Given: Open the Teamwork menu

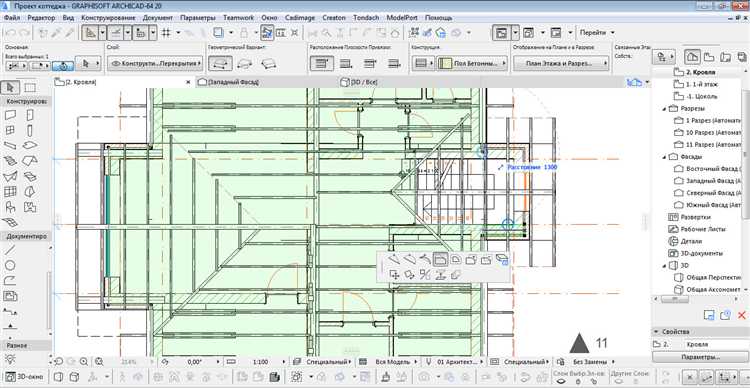Looking at the screenshot, I should click(x=238, y=18).
